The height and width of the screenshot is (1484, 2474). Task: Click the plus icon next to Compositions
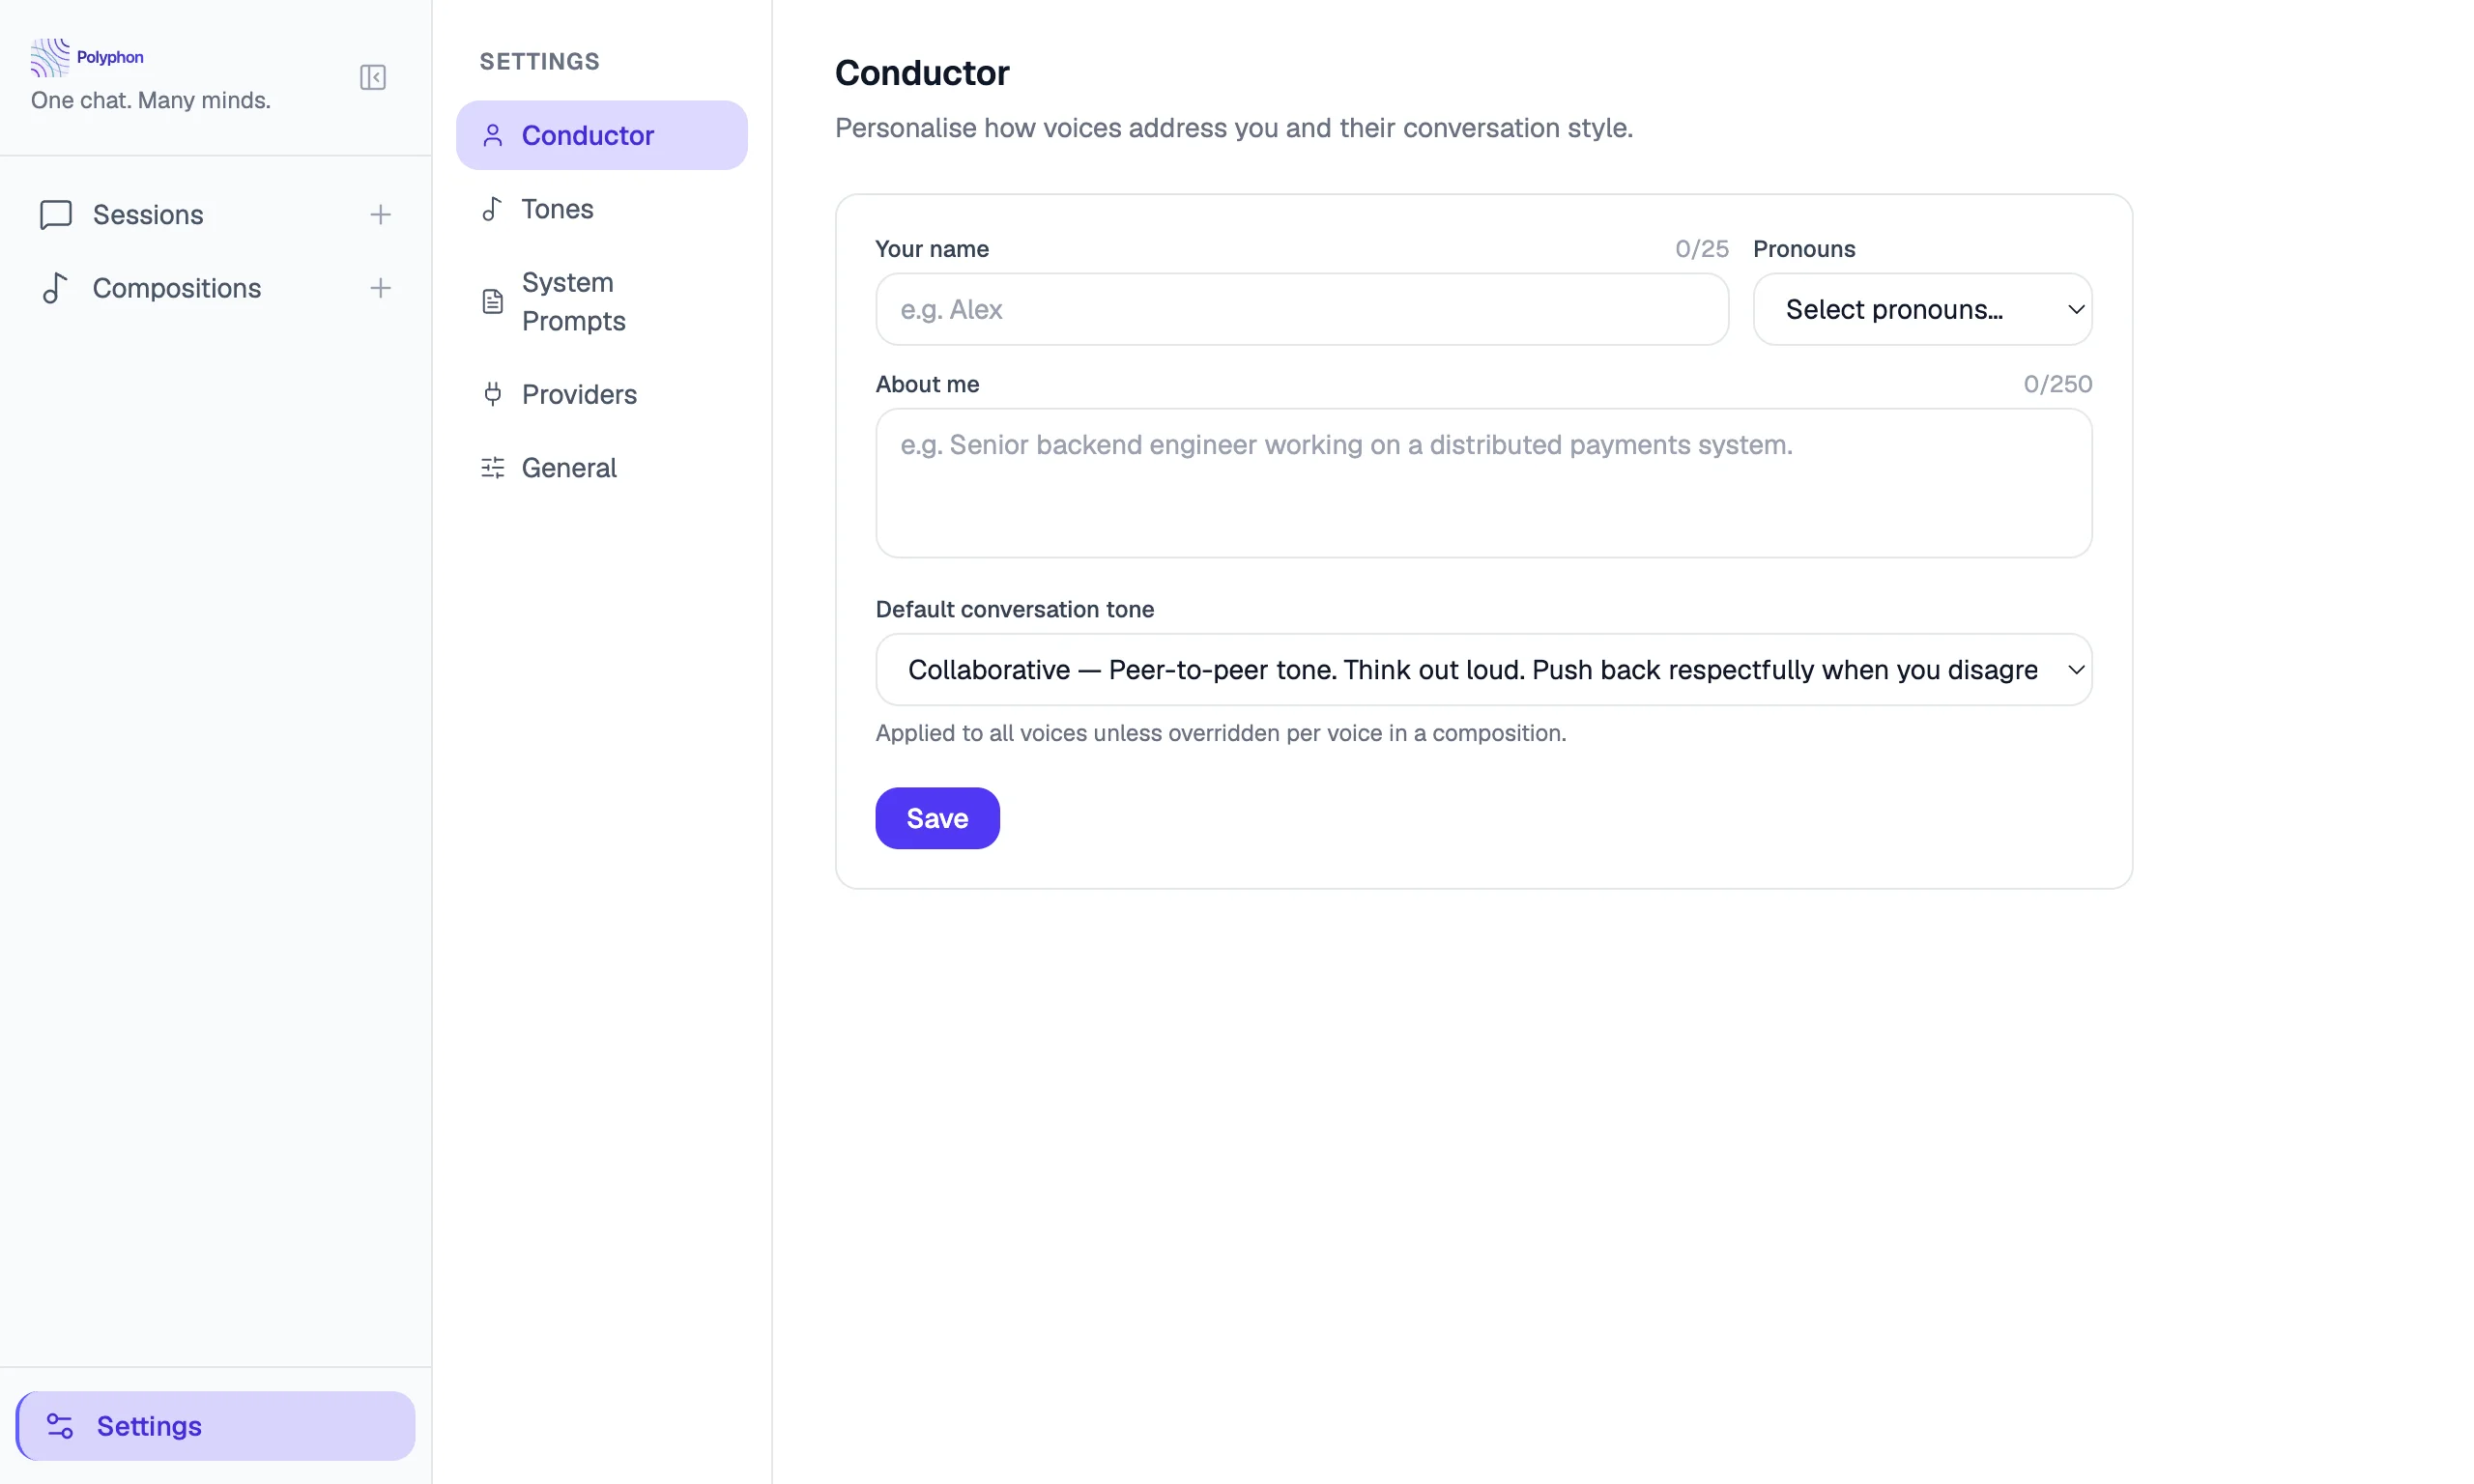380,288
